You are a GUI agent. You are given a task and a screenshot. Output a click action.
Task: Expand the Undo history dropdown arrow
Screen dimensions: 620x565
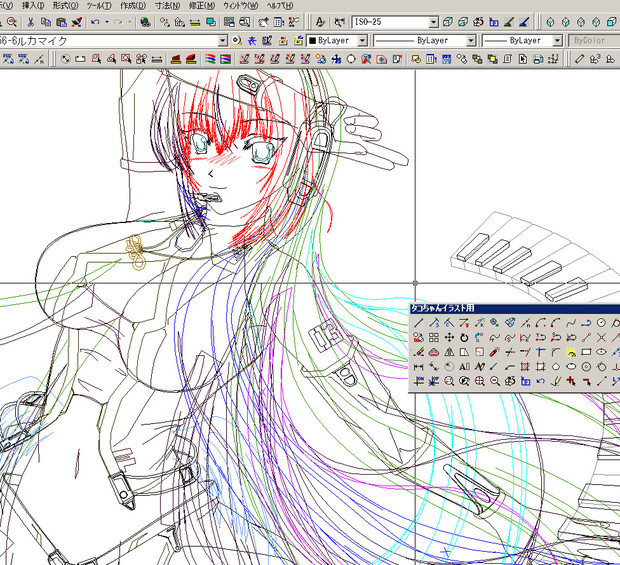pyautogui.click(x=106, y=22)
